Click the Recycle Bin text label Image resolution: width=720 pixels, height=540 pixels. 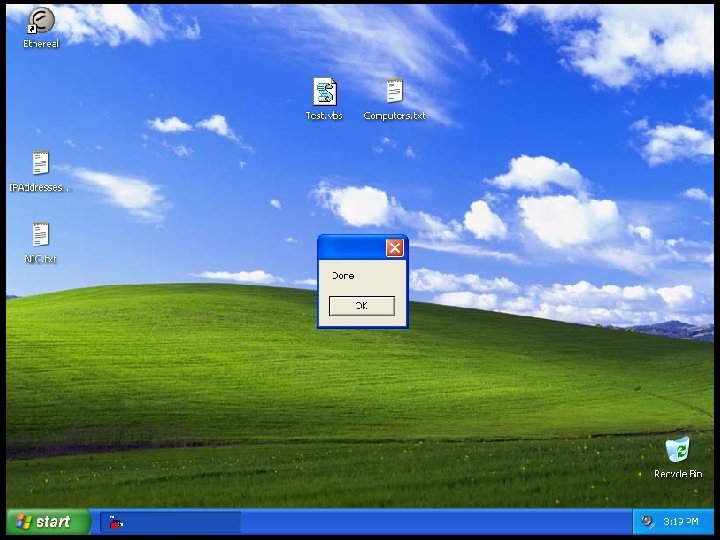pyautogui.click(x=678, y=473)
